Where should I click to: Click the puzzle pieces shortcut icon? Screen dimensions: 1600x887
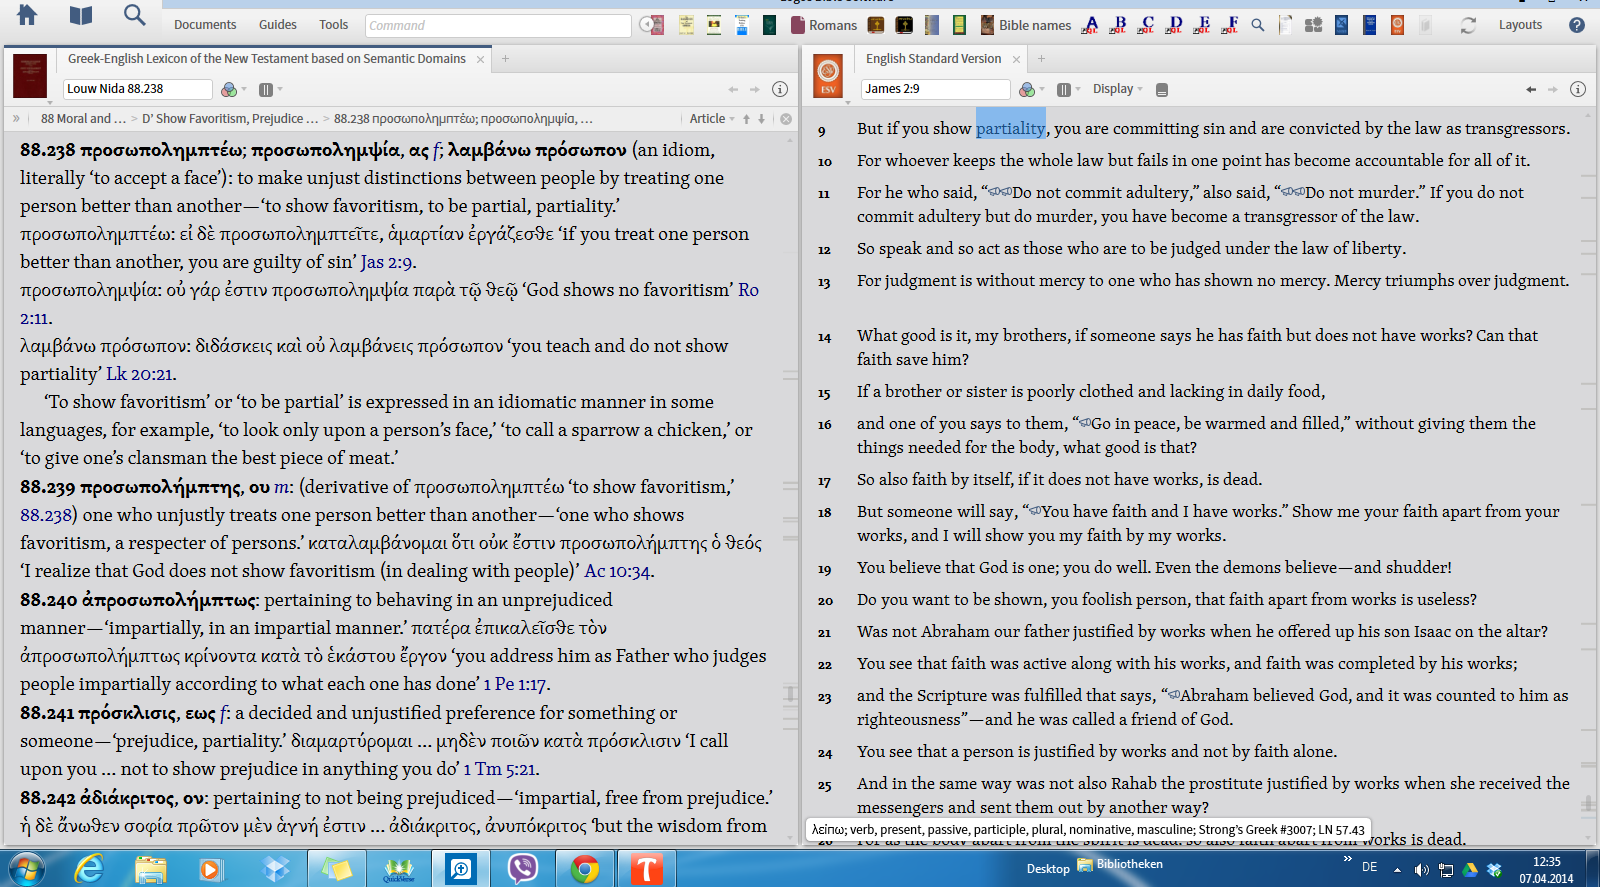pyautogui.click(x=1314, y=25)
